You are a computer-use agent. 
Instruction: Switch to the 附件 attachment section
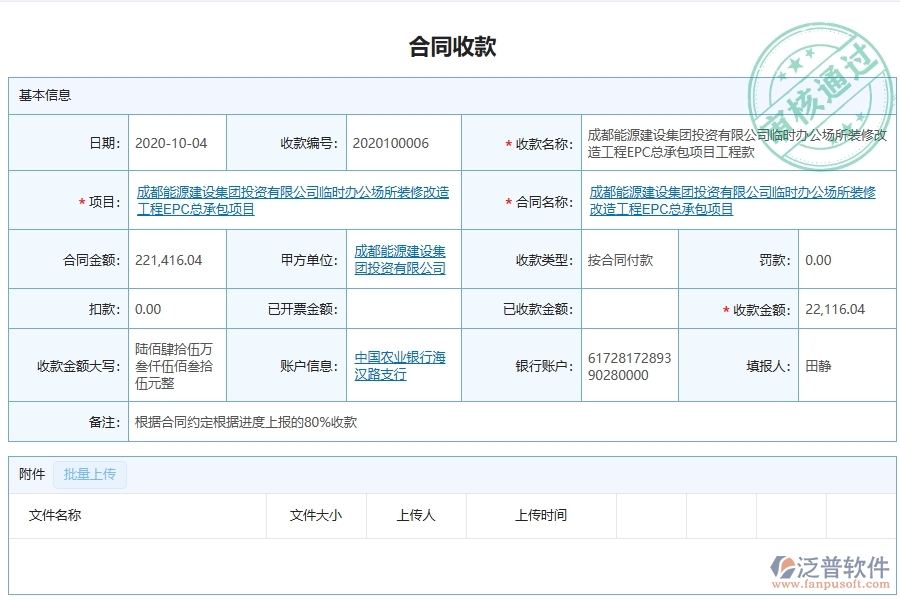coord(31,475)
